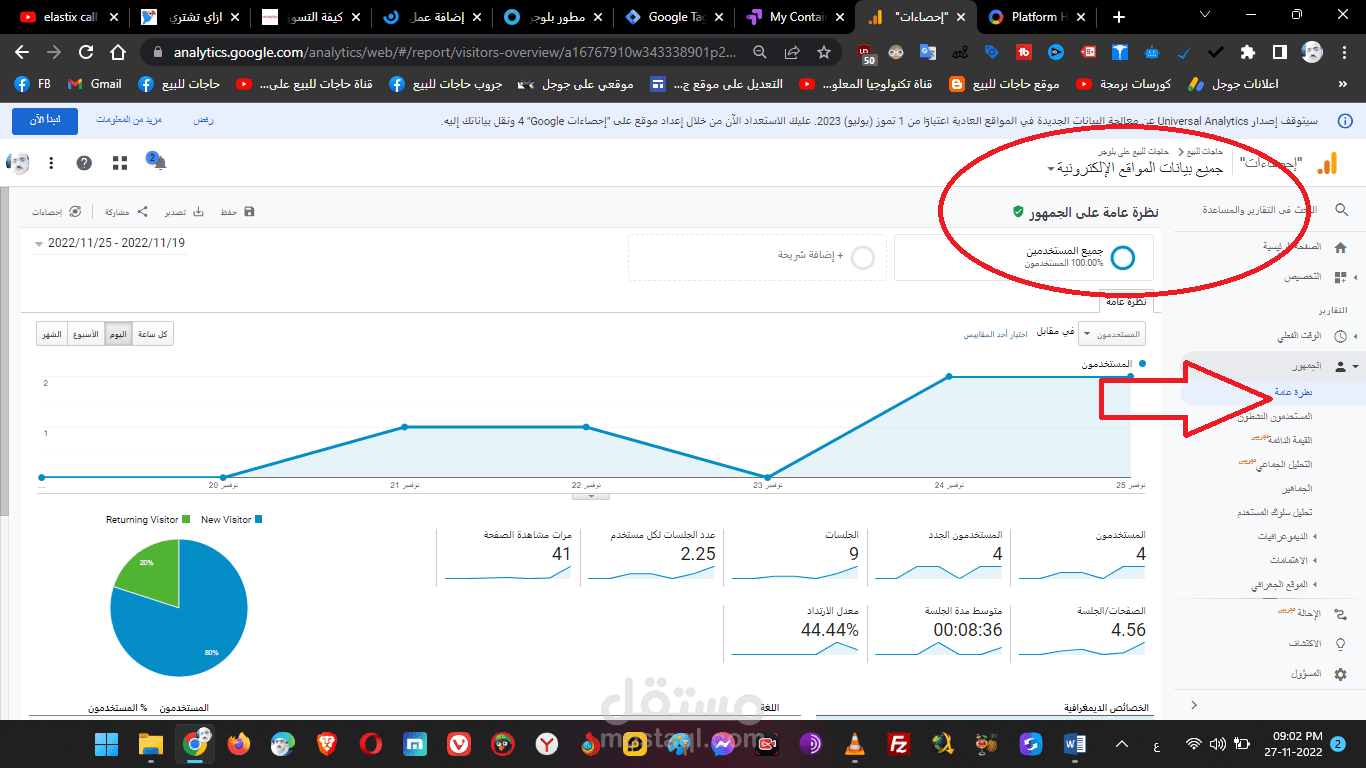Viewport: 1366px width, 768px height.
Task: Open the Google apps grid
Action: [120, 163]
